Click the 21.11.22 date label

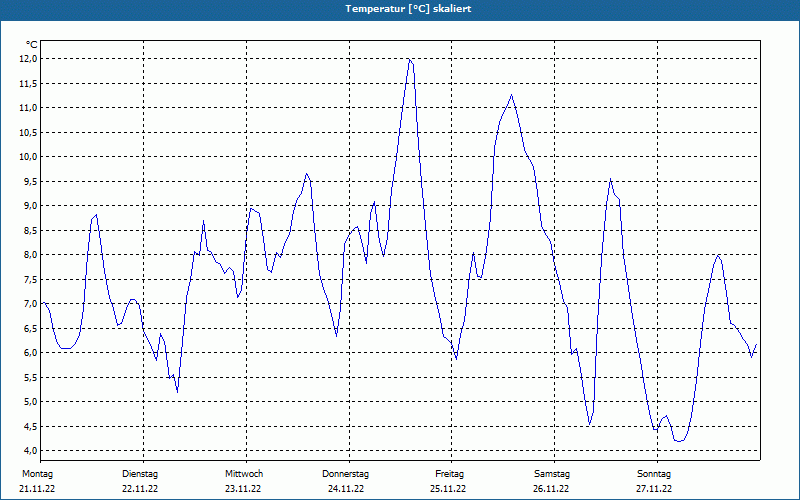coord(37,489)
